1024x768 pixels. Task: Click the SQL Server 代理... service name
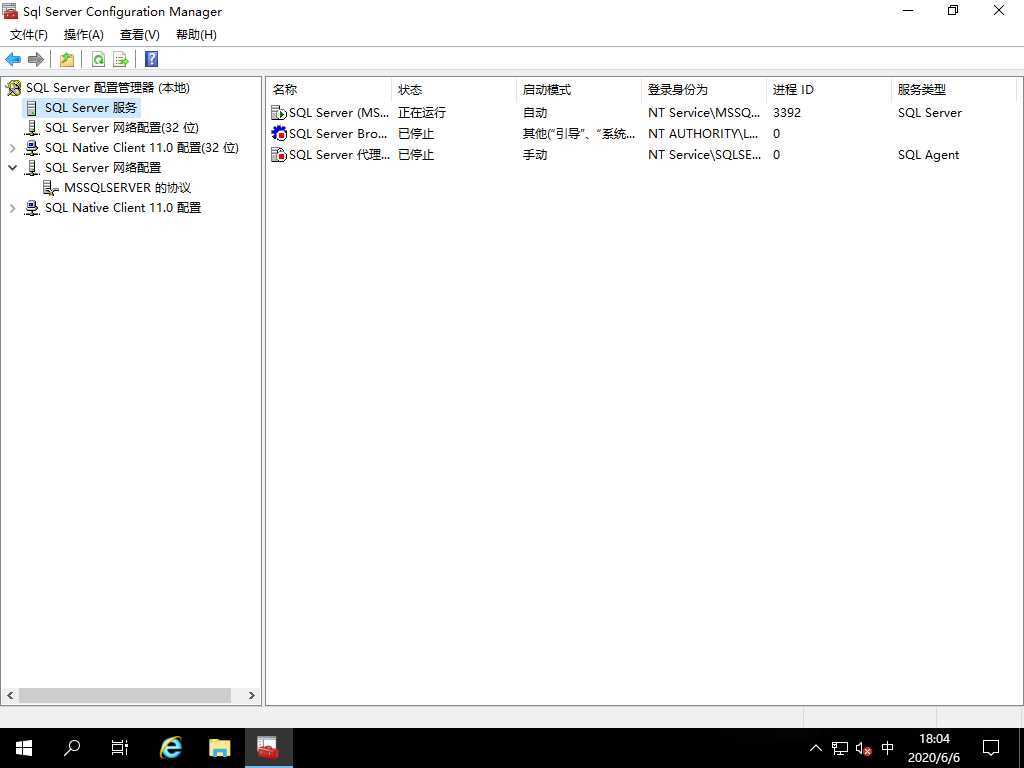click(x=340, y=155)
